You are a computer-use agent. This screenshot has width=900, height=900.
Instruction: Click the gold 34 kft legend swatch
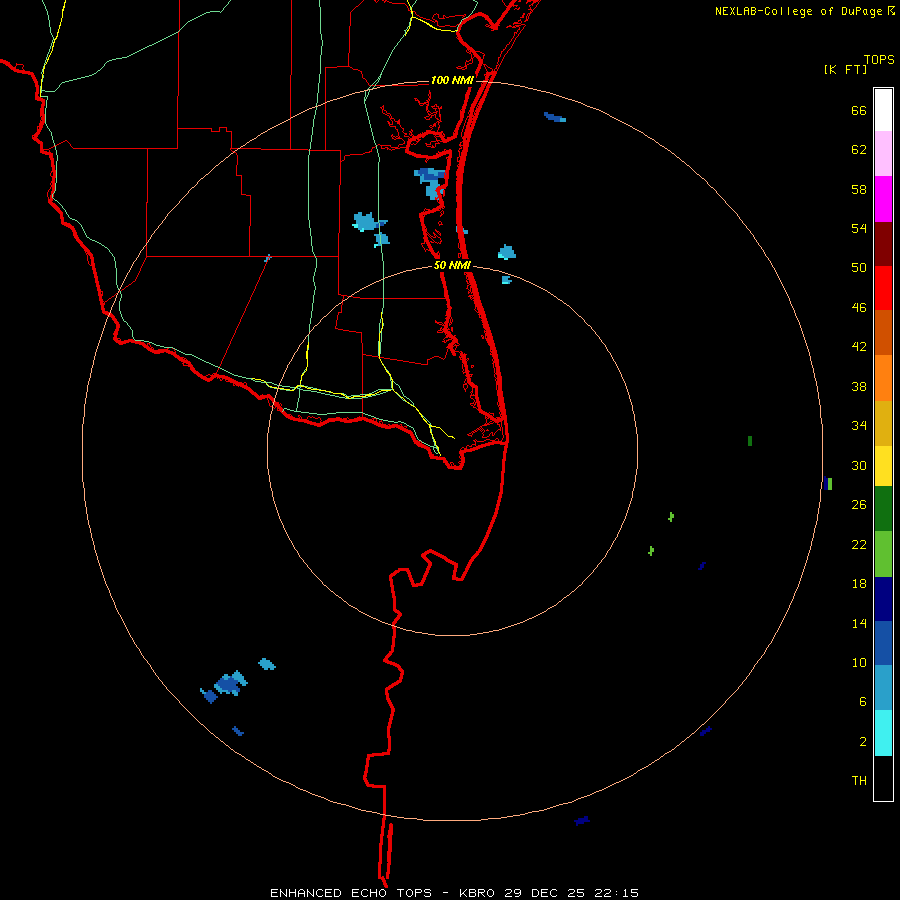click(883, 423)
